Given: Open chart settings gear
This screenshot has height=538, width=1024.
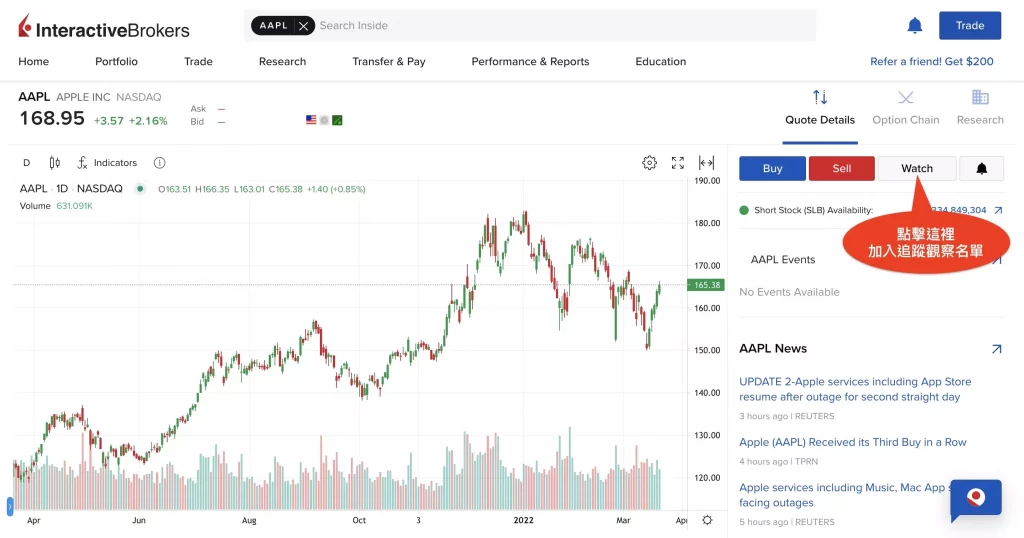Looking at the screenshot, I should point(649,163).
